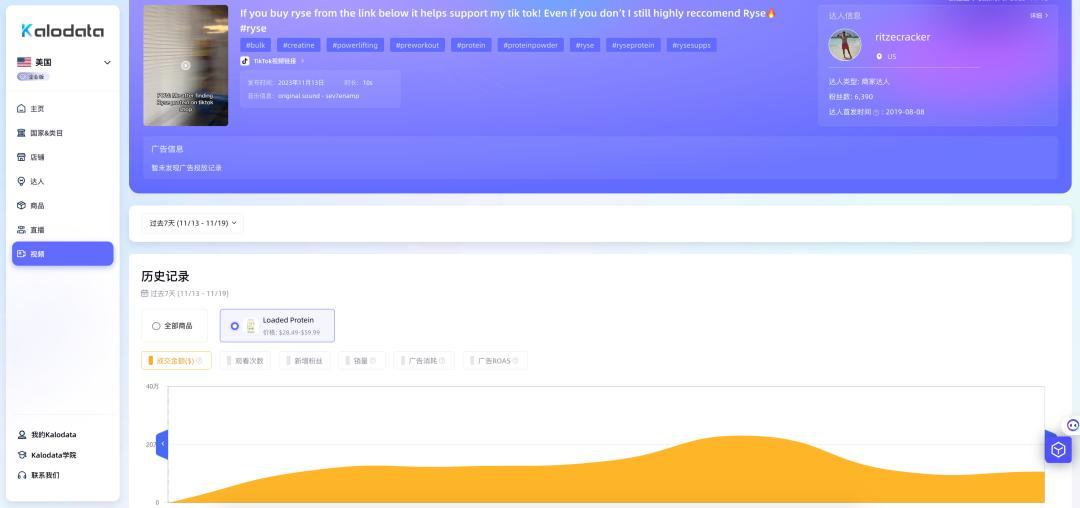Open the 主页 home icon in sidebar

pos(21,109)
